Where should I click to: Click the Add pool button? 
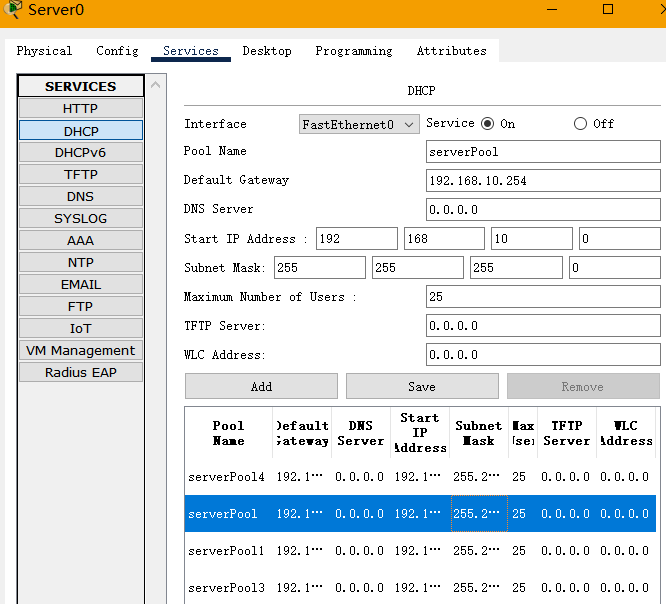[261, 387]
